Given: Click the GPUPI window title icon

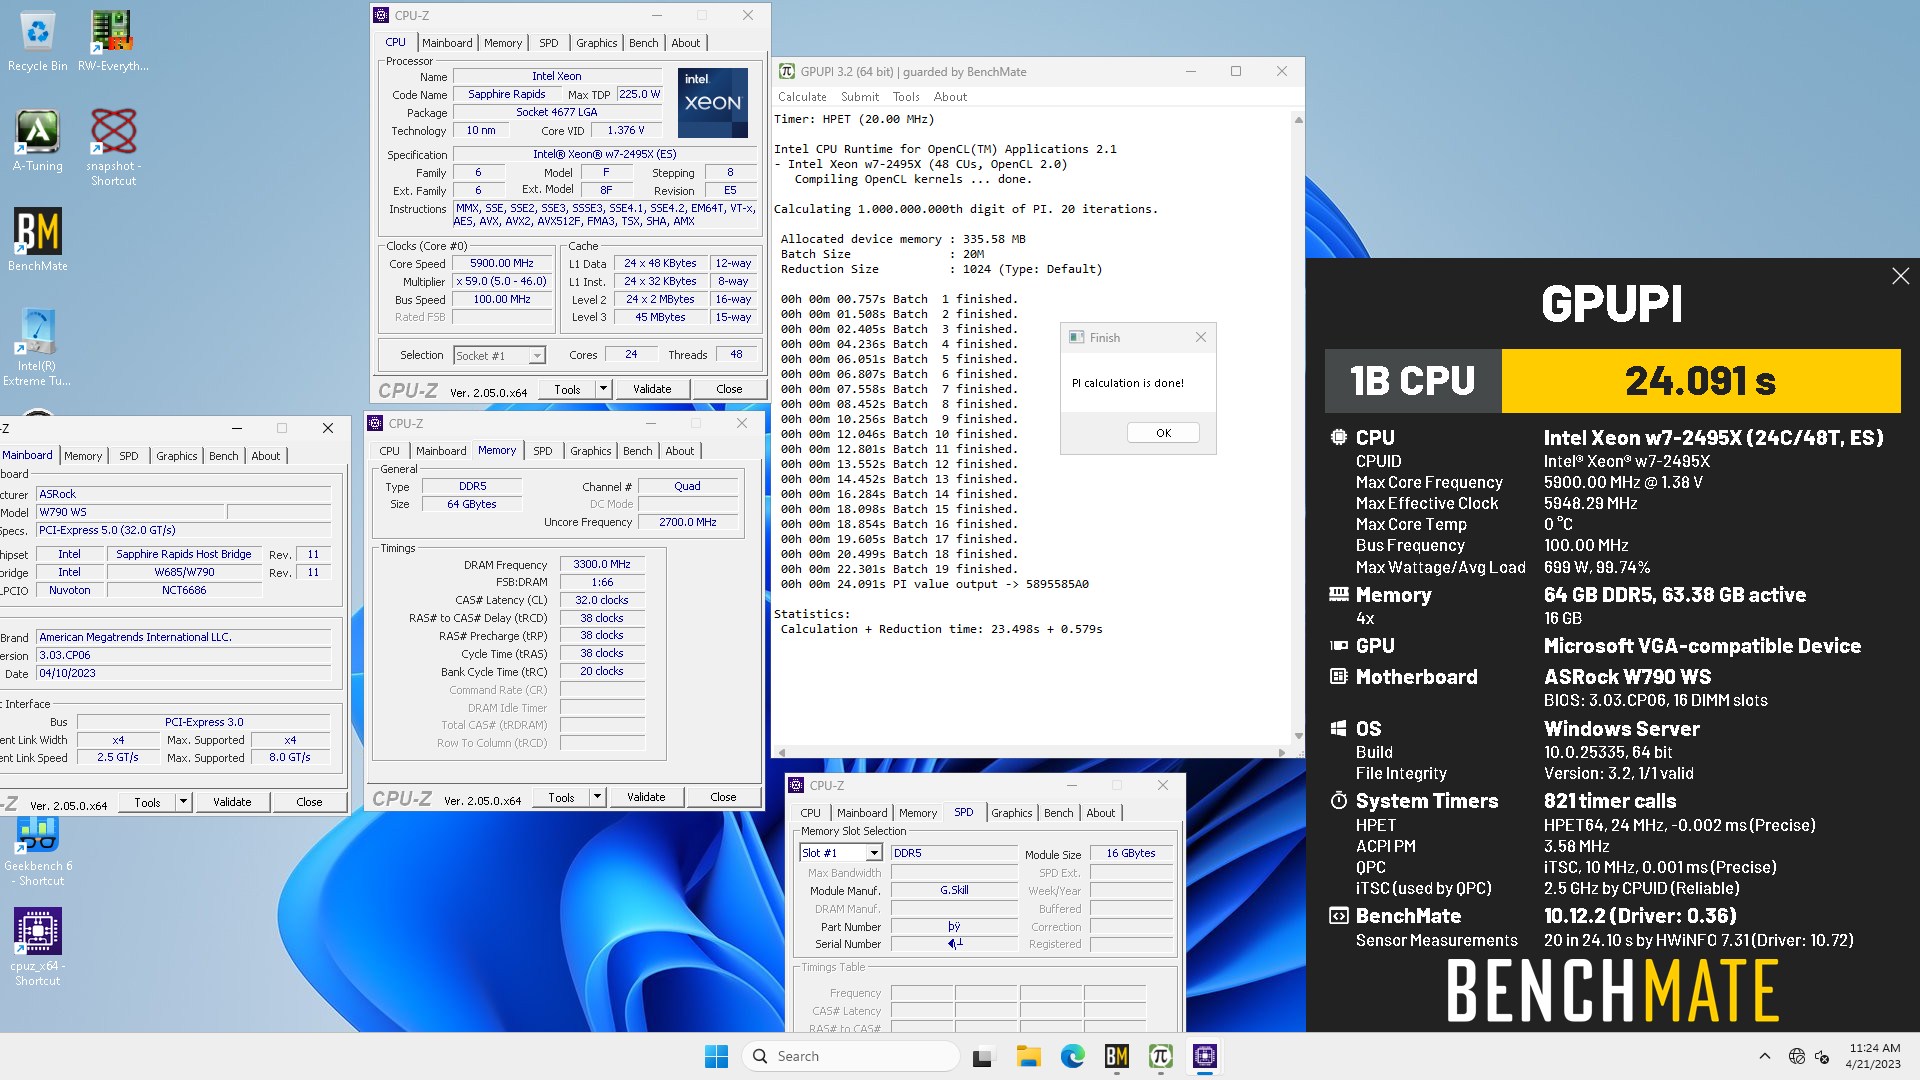Looking at the screenshot, I should (787, 72).
